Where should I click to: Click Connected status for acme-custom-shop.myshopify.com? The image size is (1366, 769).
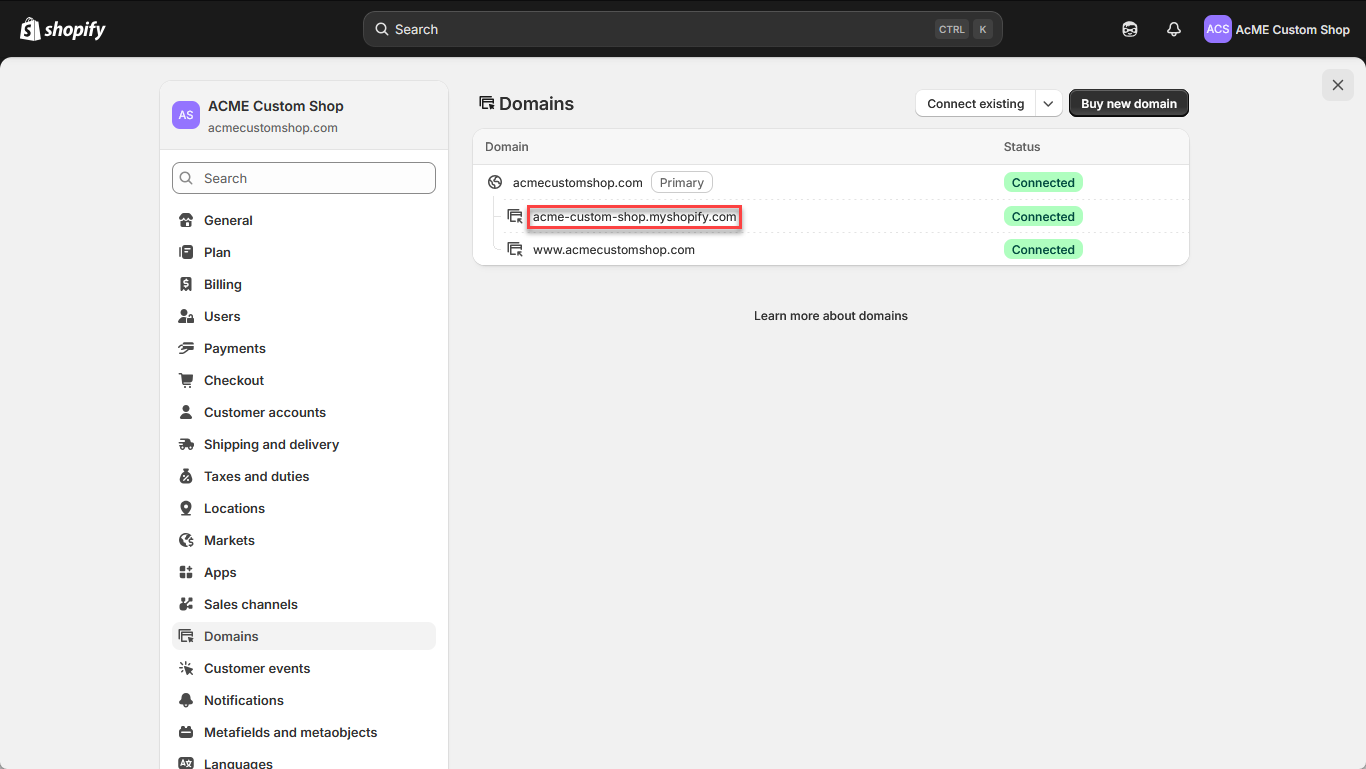1043,216
